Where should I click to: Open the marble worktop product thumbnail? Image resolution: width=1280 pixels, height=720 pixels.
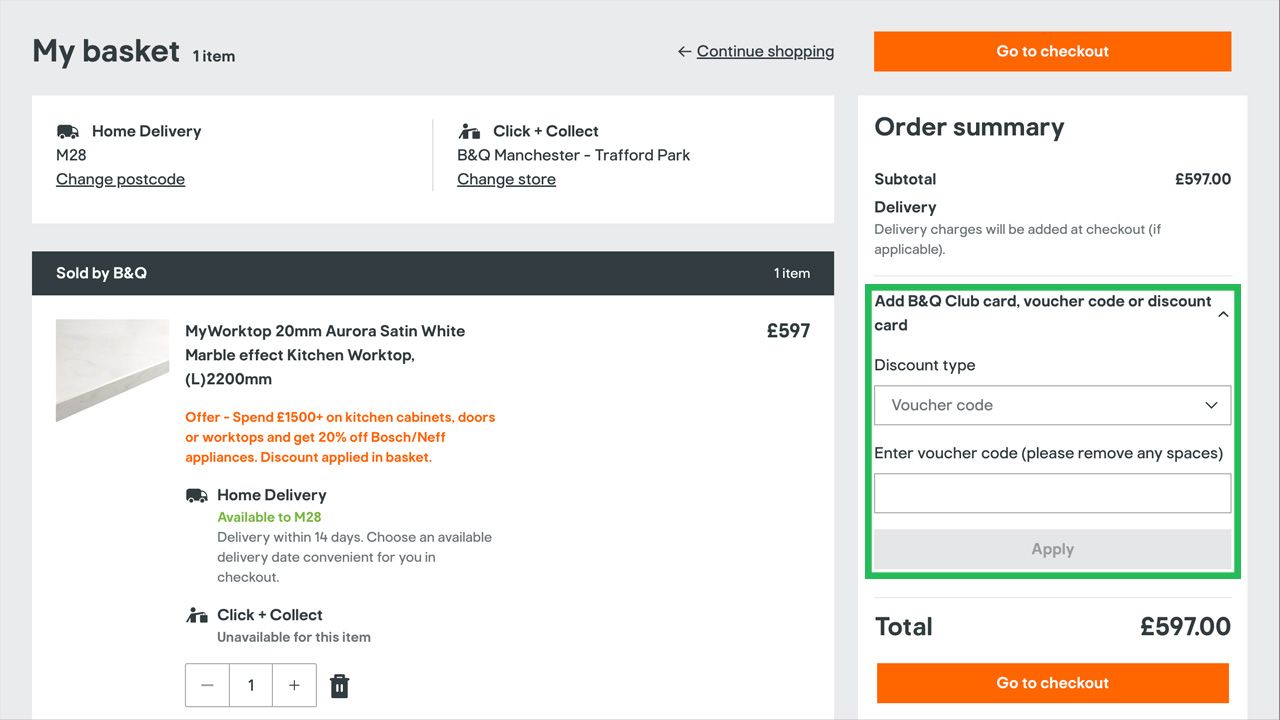coord(112,370)
